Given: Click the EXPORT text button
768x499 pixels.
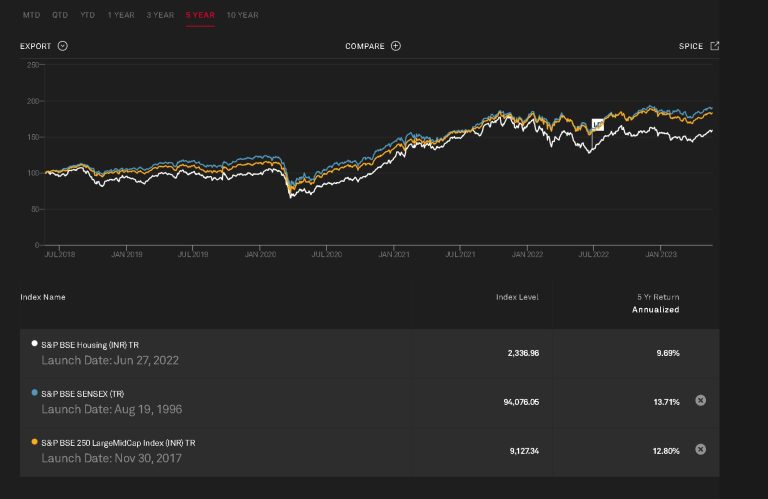Looking at the screenshot, I should tap(36, 46).
